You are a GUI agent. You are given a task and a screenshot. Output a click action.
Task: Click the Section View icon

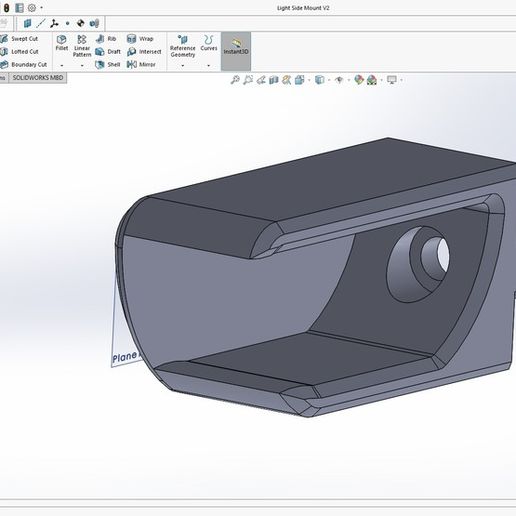click(274, 80)
